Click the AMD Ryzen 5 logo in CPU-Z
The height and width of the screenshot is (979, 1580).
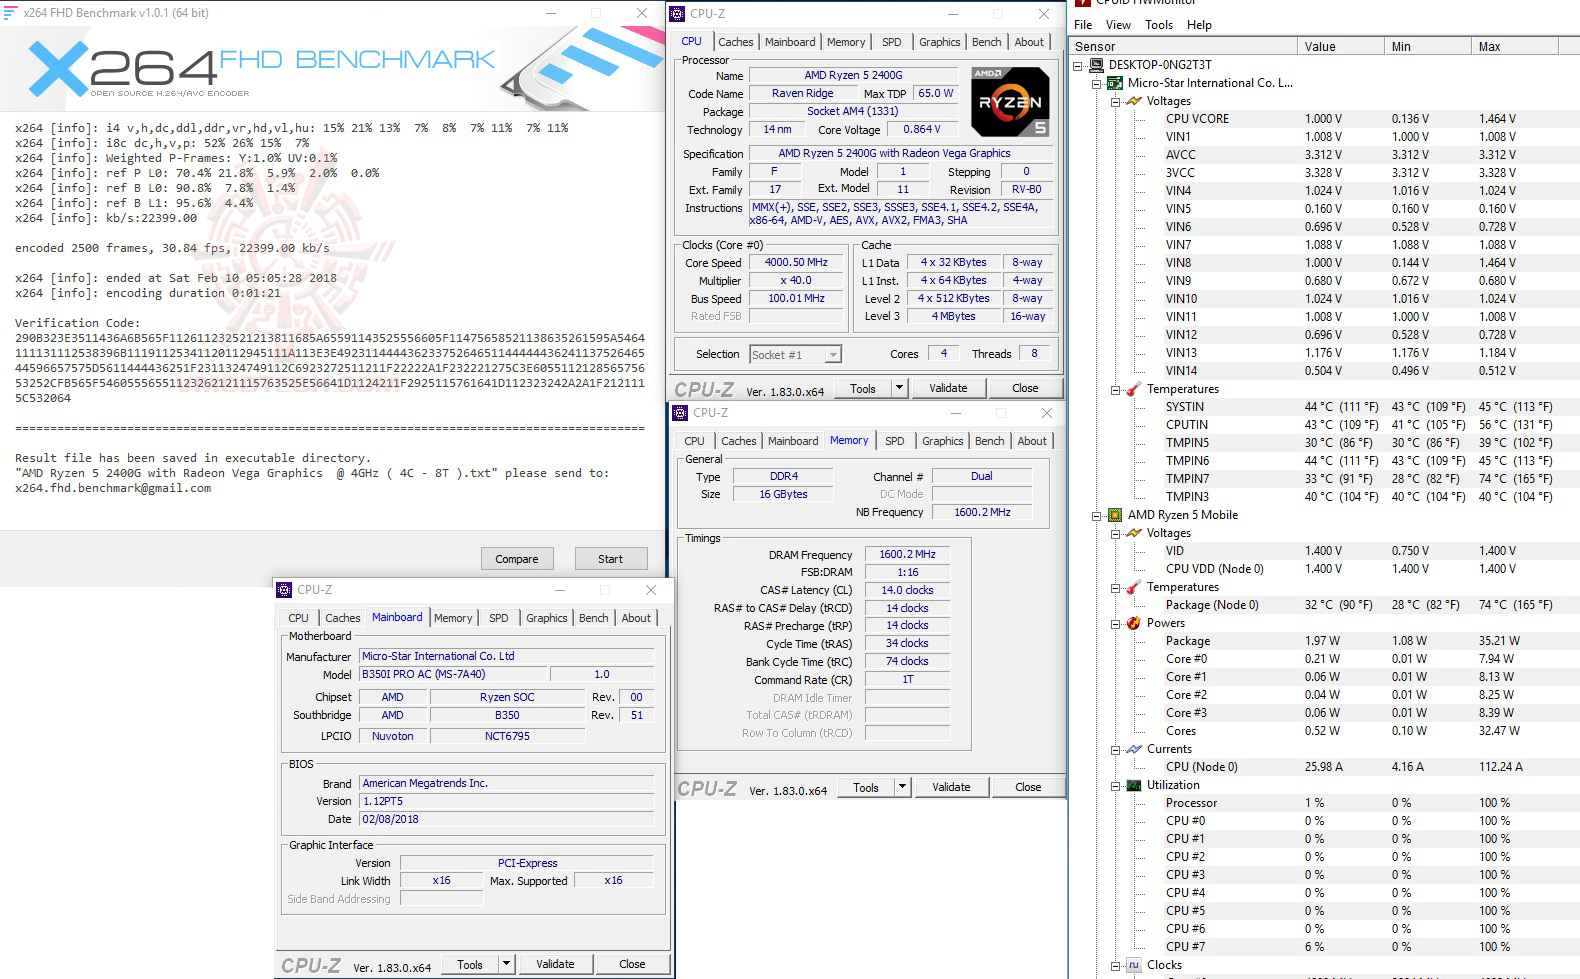(1010, 102)
